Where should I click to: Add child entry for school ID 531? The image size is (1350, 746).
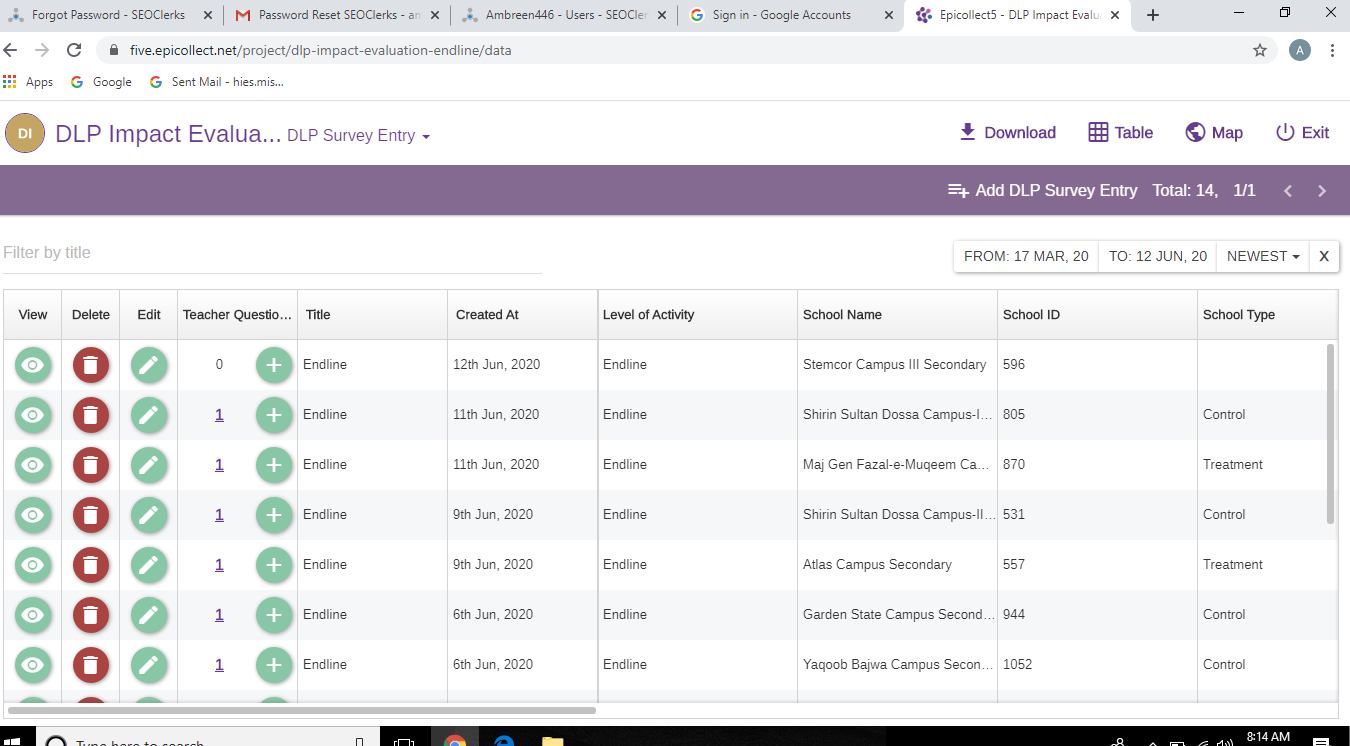coord(274,515)
